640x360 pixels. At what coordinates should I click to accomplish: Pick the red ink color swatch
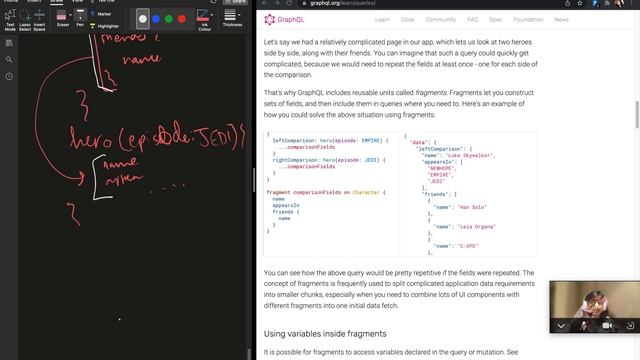182,19
